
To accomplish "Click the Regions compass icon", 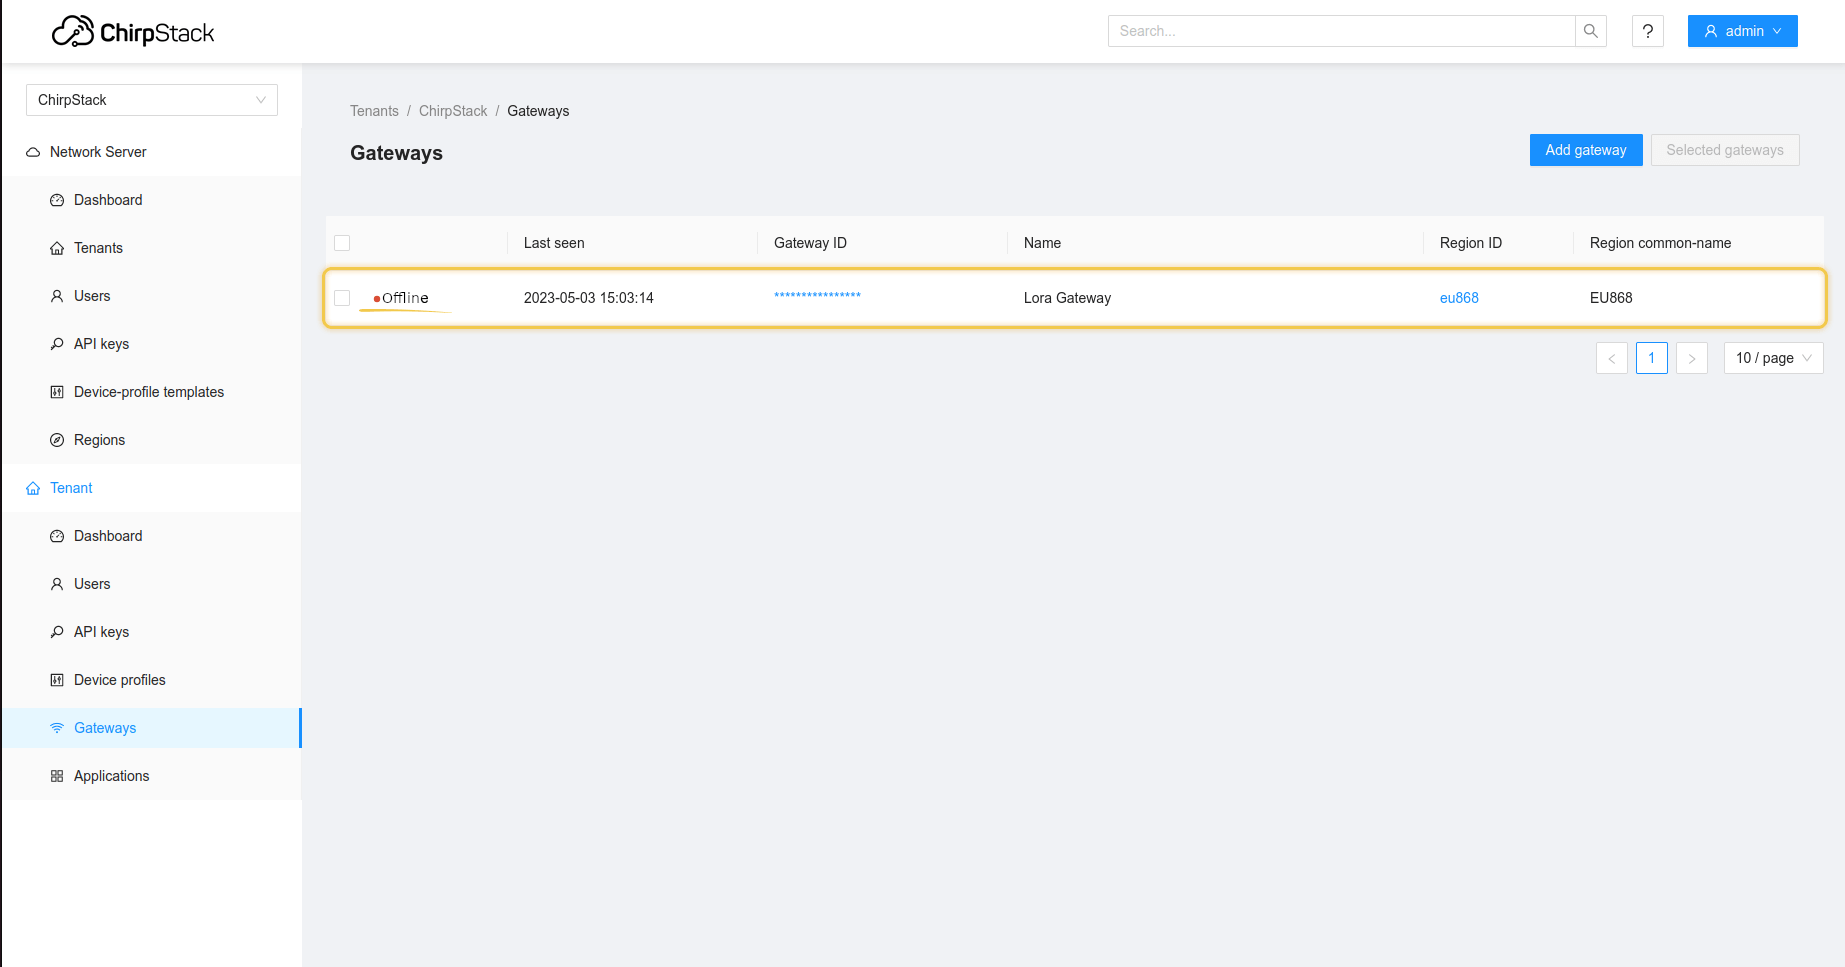I will pyautogui.click(x=57, y=439).
